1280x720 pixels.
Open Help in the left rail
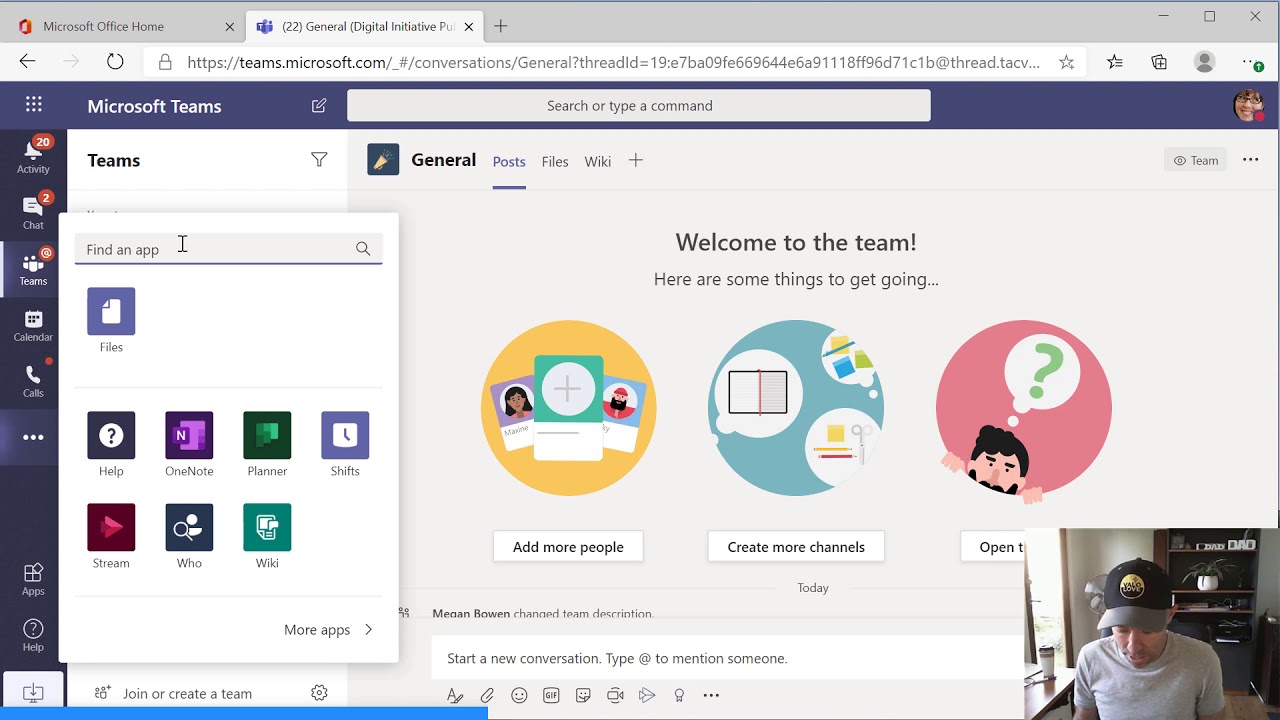click(x=33, y=635)
